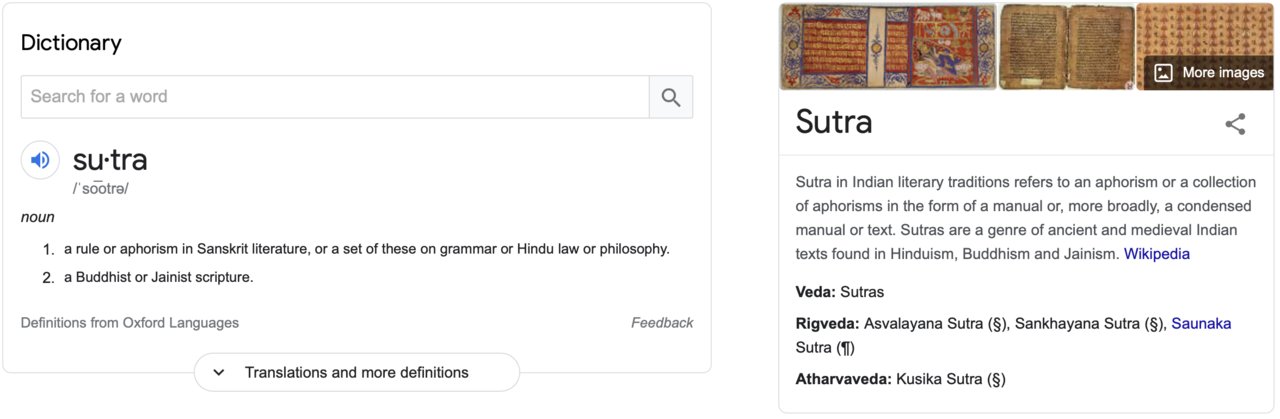The height and width of the screenshot is (419, 1280).
Task: Click the picture icon beside More images
Action: pos(1163,73)
